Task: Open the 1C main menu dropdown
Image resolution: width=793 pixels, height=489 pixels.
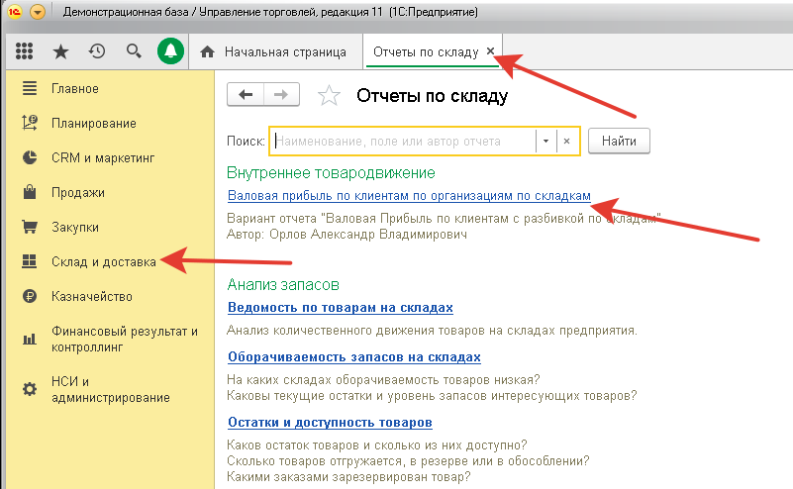Action: point(38,13)
